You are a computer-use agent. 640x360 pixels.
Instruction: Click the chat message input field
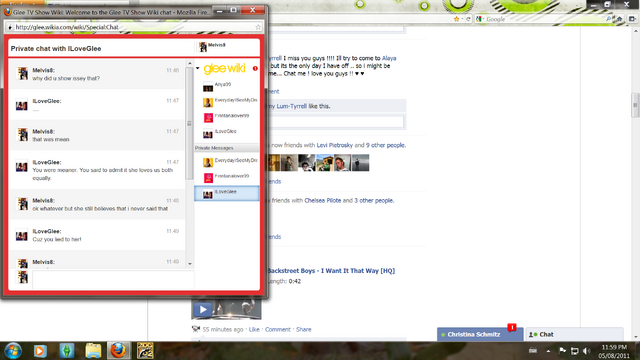click(113, 280)
